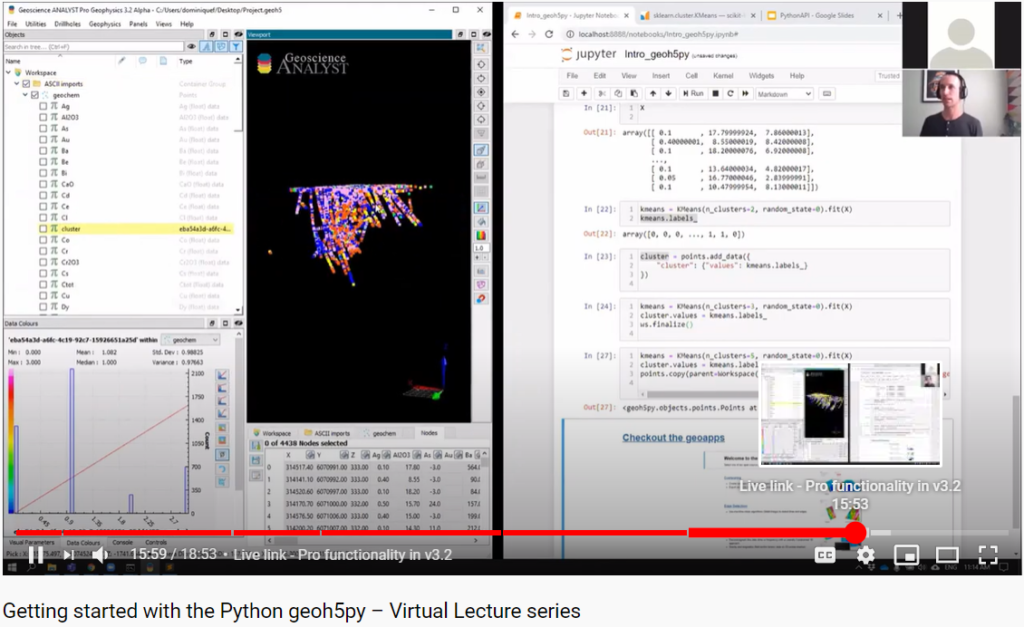Collapse the Workspace tree node

click(x=8, y=73)
